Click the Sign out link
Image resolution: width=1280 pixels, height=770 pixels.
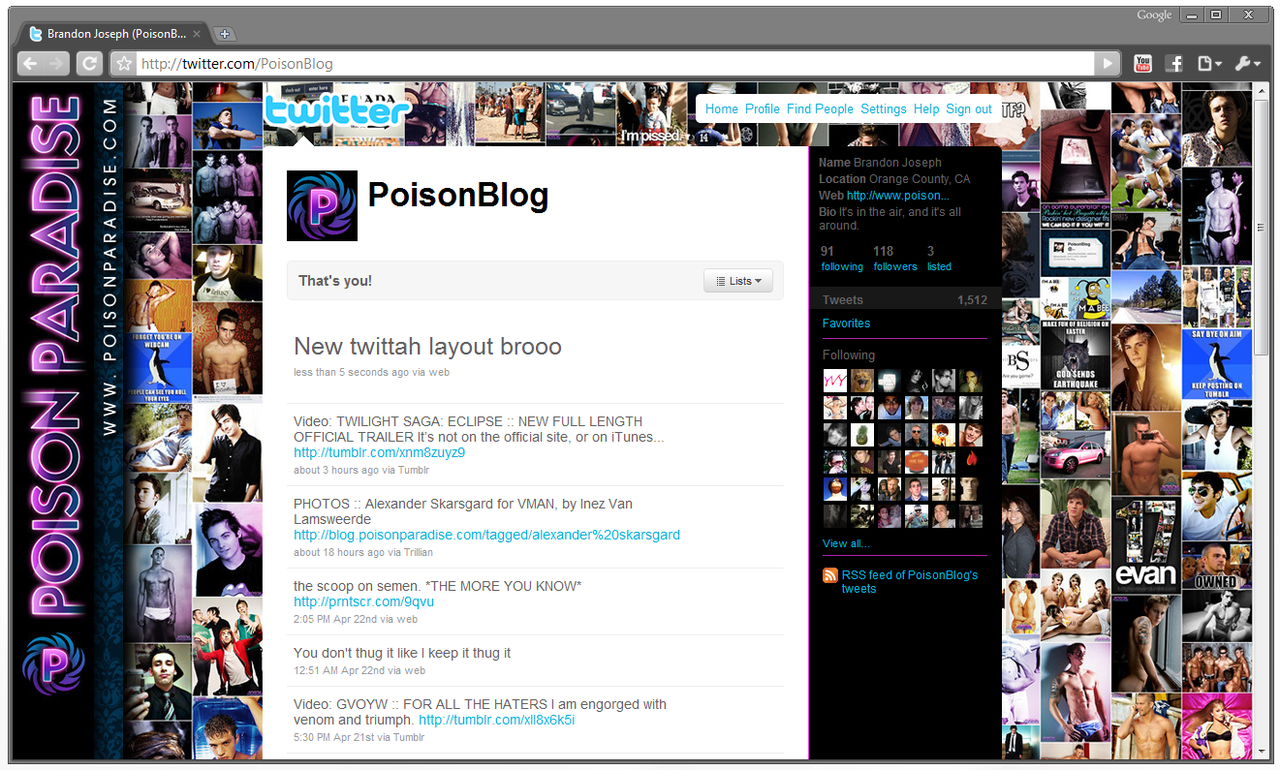(968, 109)
